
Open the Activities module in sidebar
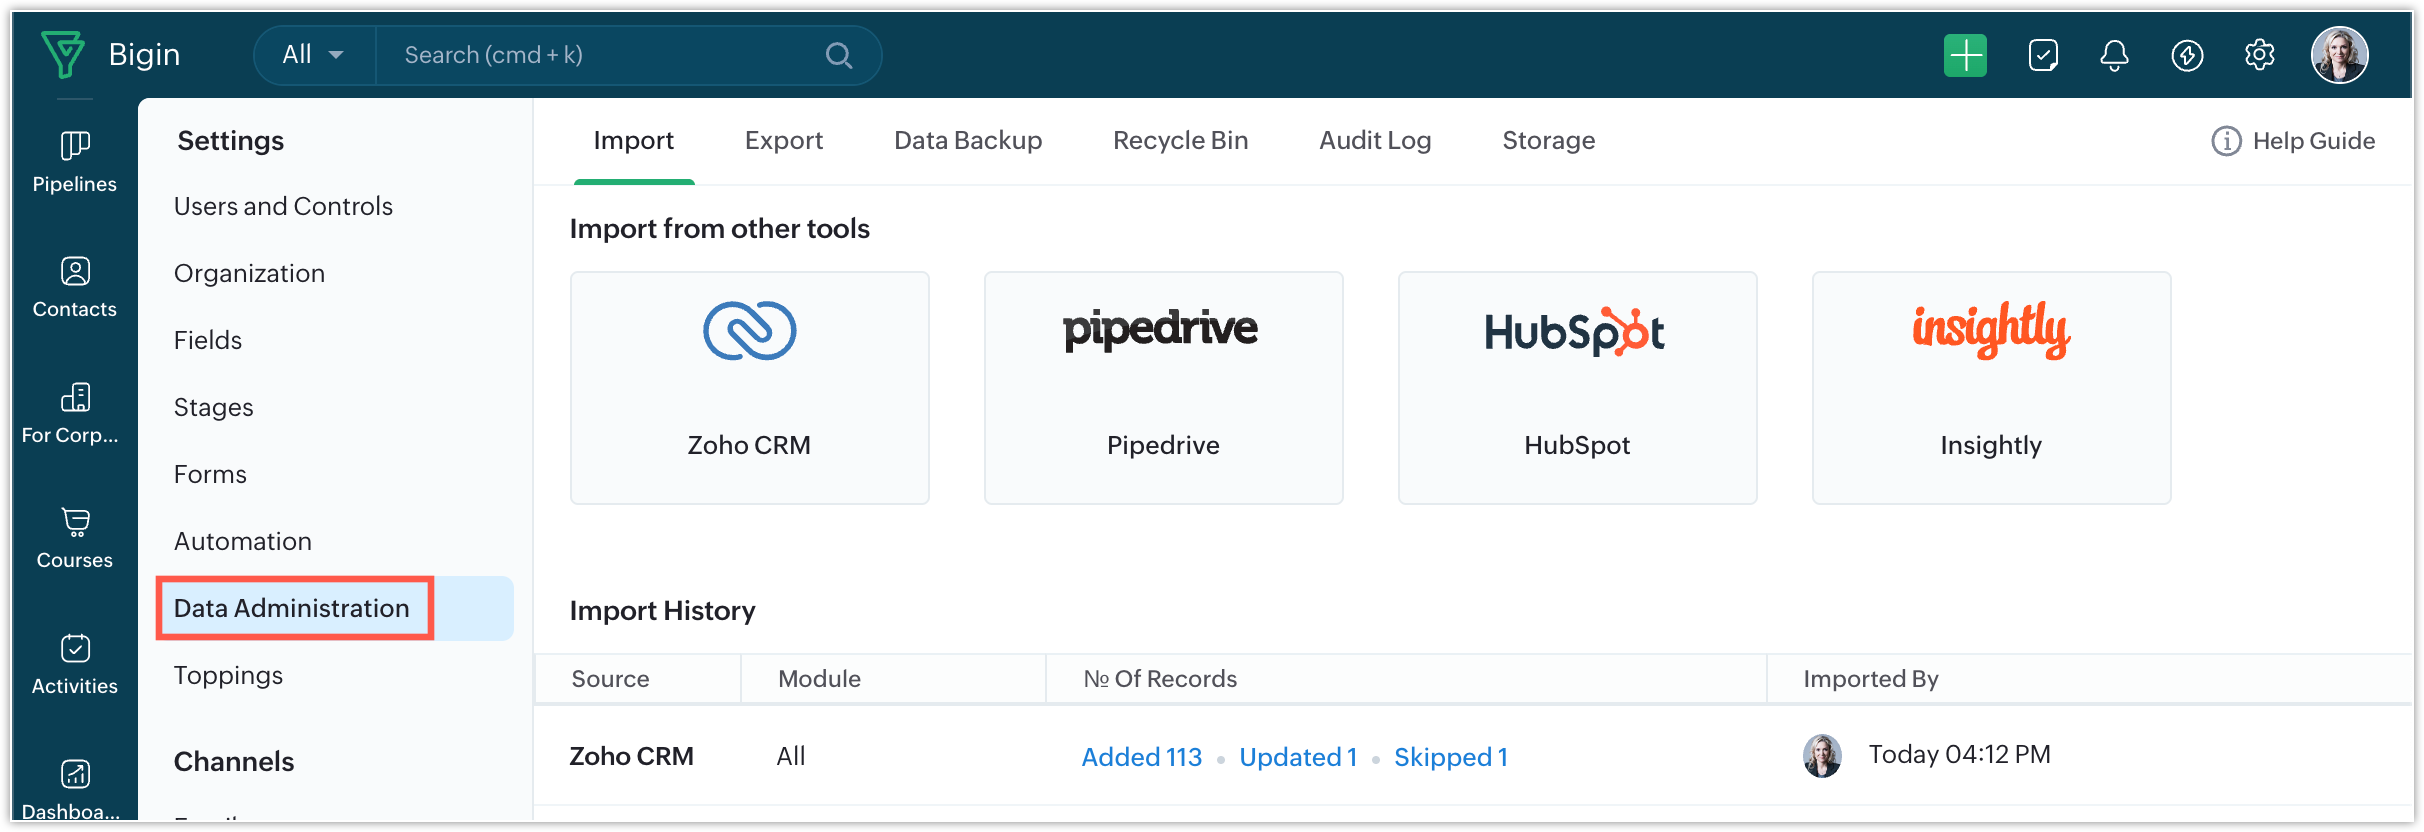75,664
